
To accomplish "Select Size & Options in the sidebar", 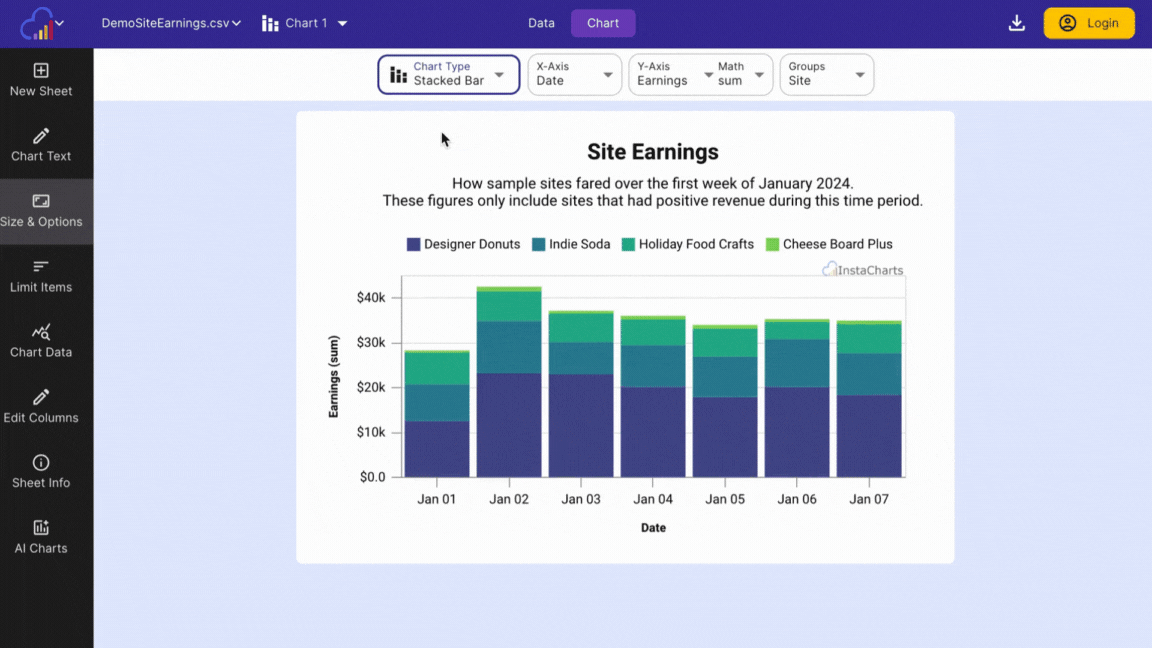I will tap(41, 211).
